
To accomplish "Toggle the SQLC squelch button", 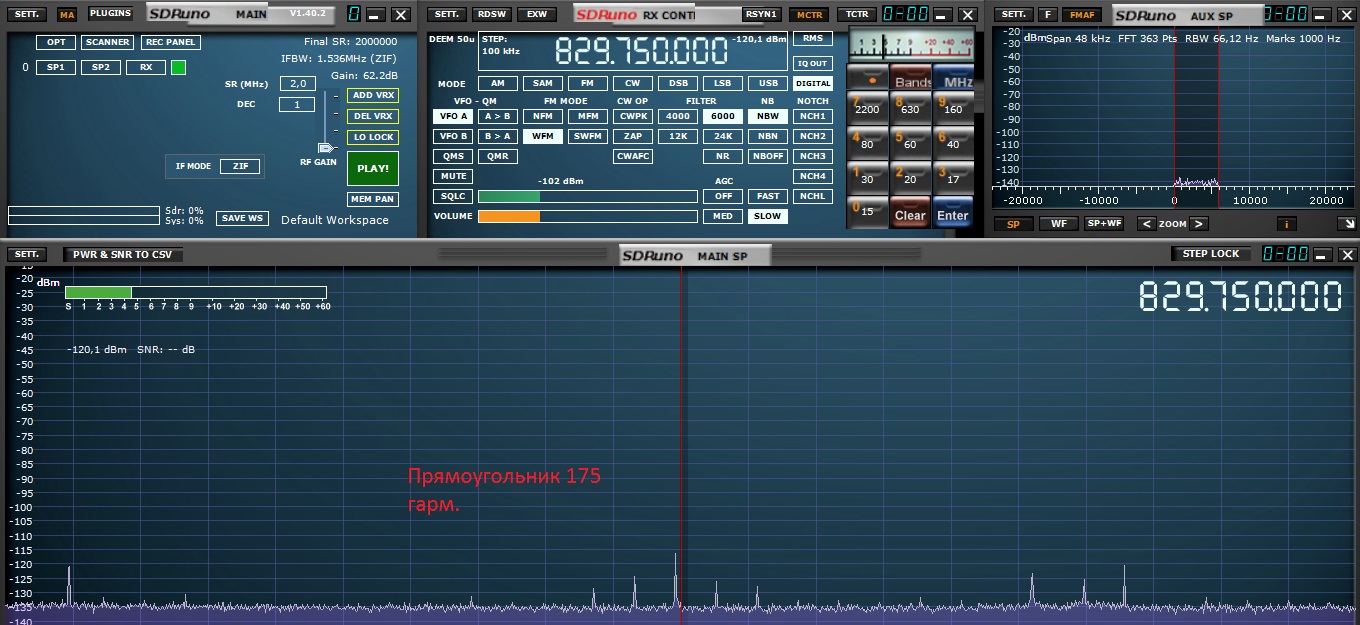I will coord(453,196).
